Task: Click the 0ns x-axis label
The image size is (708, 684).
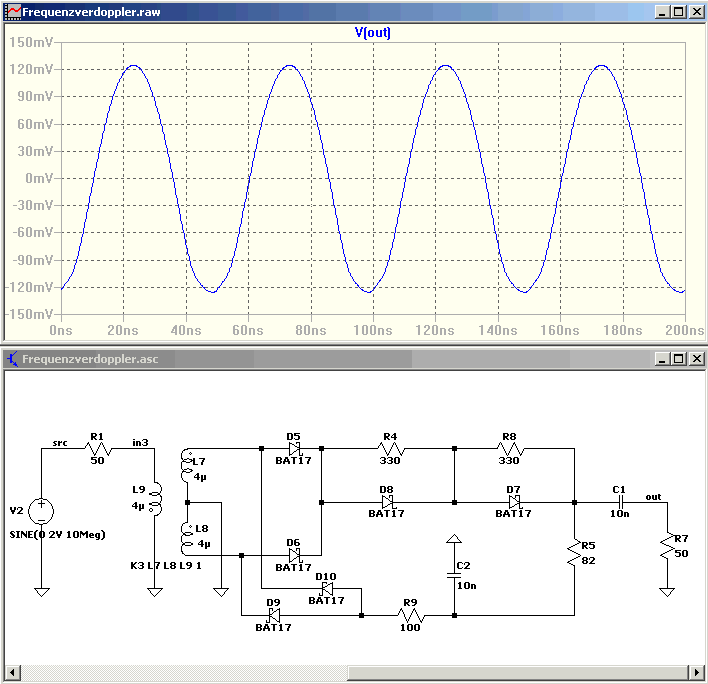Action: tap(61, 330)
